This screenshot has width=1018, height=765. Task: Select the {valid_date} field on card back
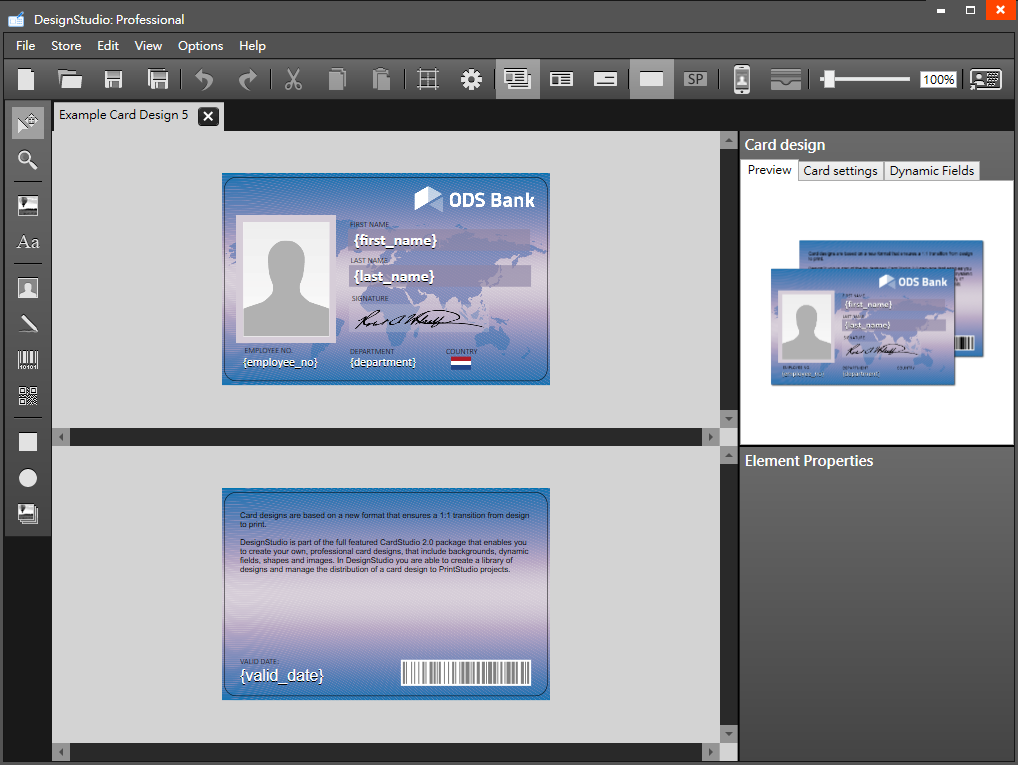[x=282, y=675]
